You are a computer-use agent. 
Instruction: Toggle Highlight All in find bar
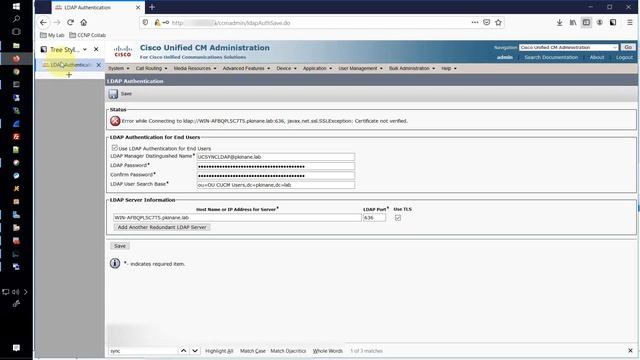219,351
